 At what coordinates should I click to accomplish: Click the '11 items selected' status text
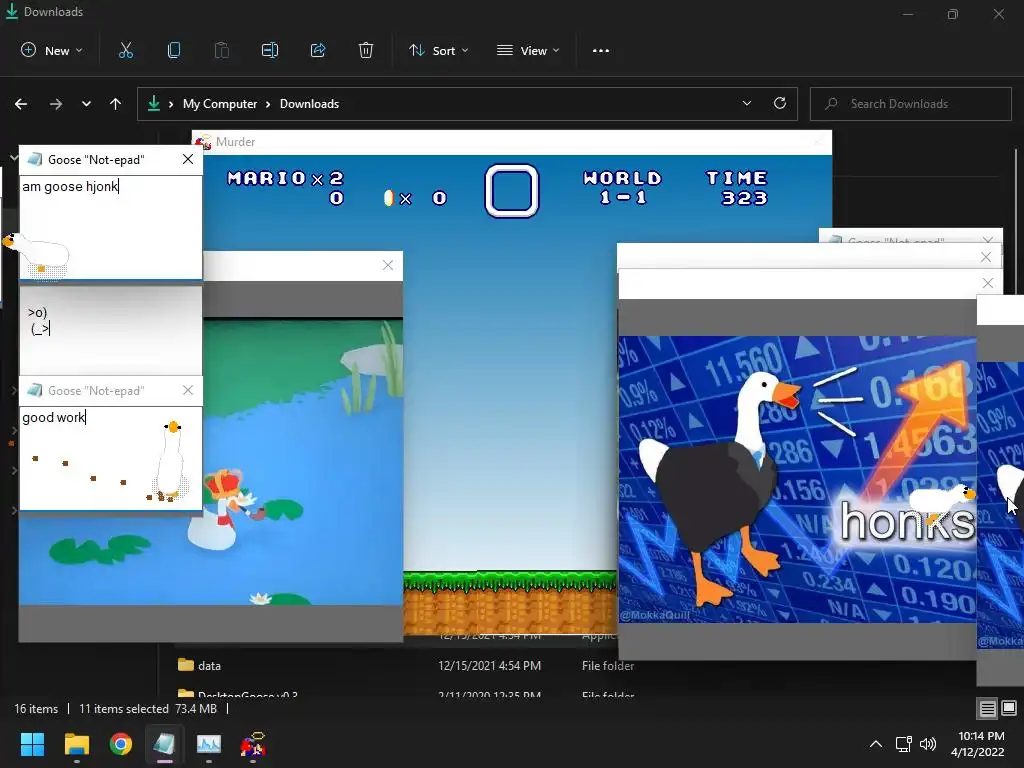click(x=123, y=709)
